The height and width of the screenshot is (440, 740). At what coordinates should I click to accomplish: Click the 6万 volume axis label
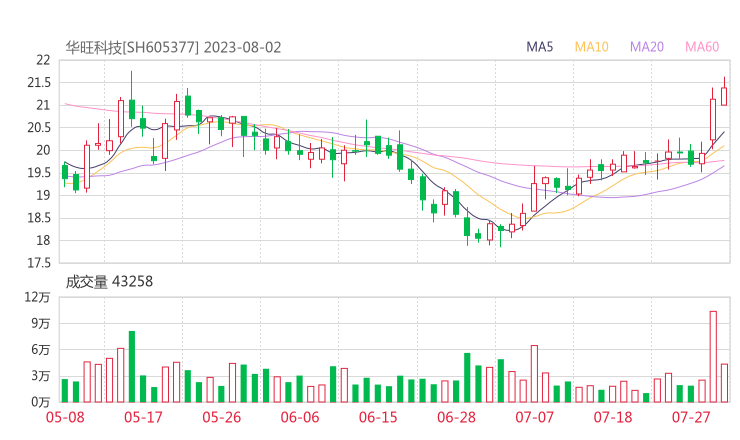click(41, 350)
